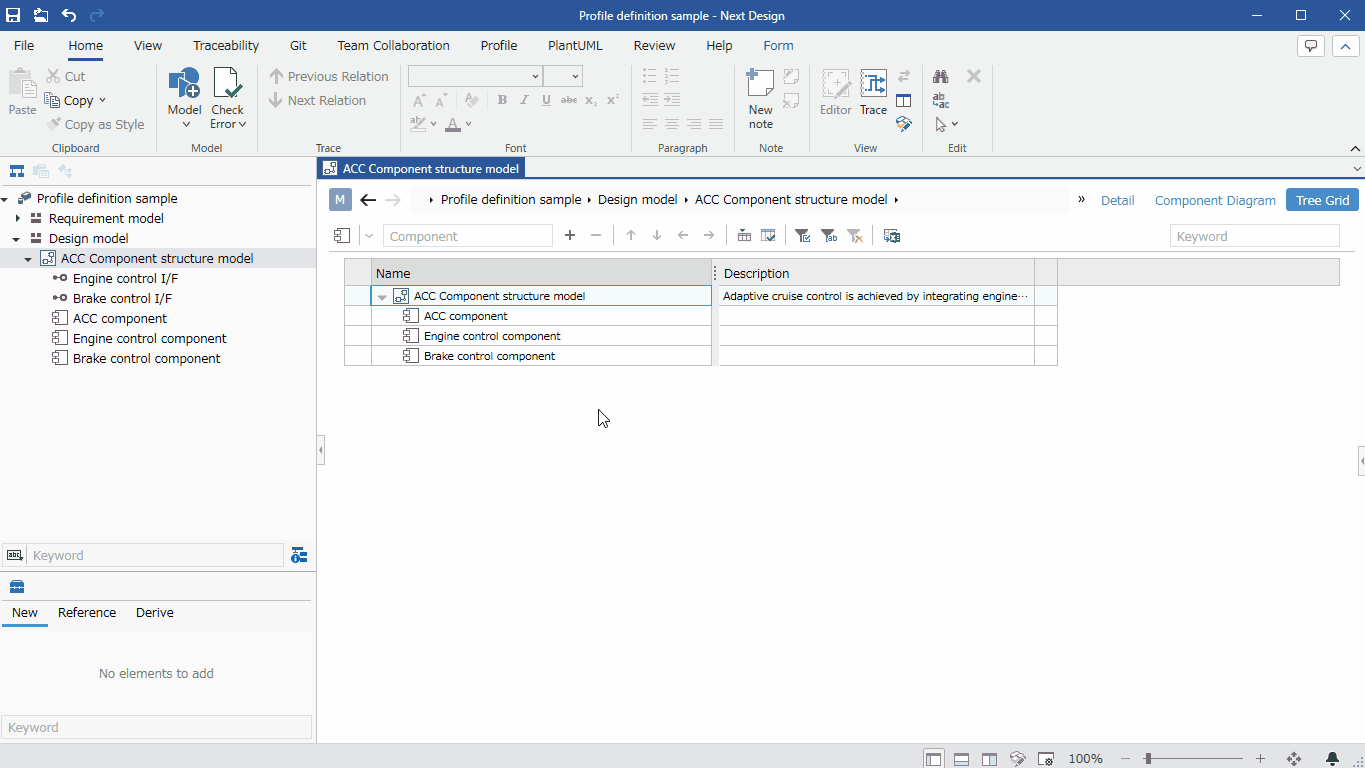Expand the right side pane handle

tap(1361, 460)
